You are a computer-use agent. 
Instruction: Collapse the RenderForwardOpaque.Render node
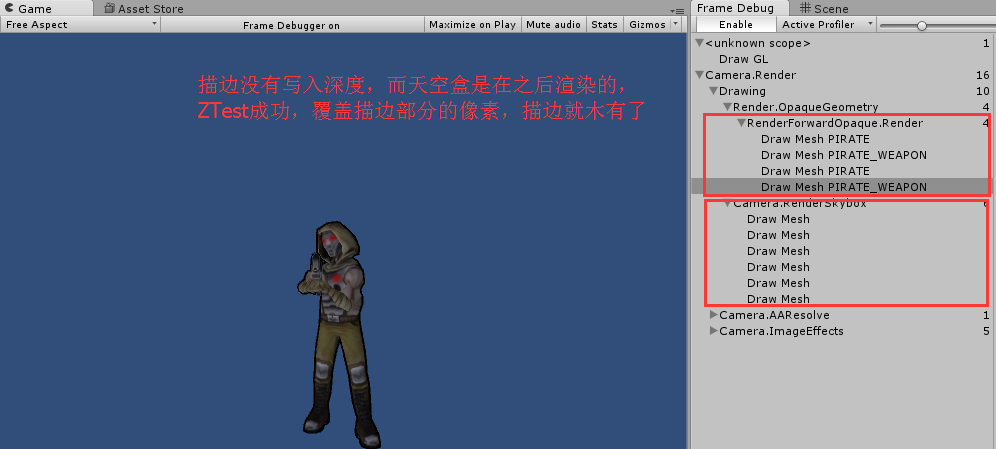[741, 123]
